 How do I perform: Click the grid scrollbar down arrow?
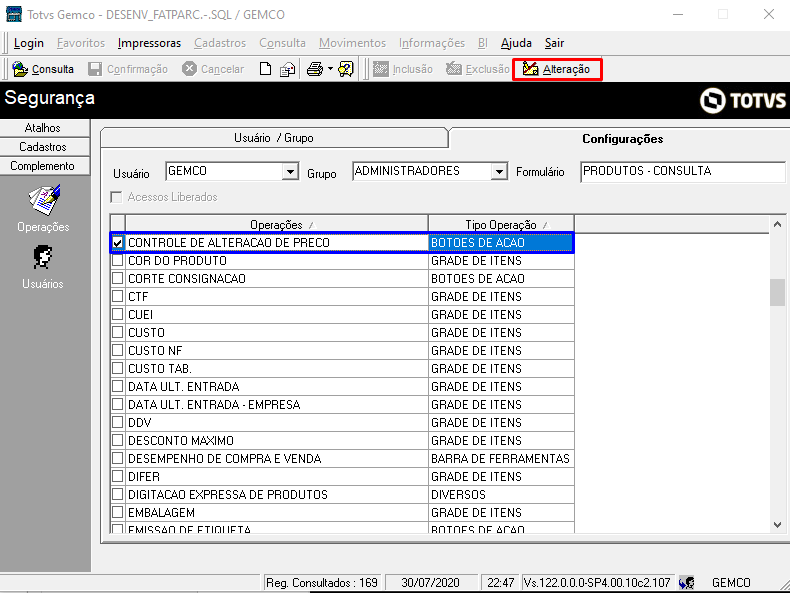pos(777,525)
